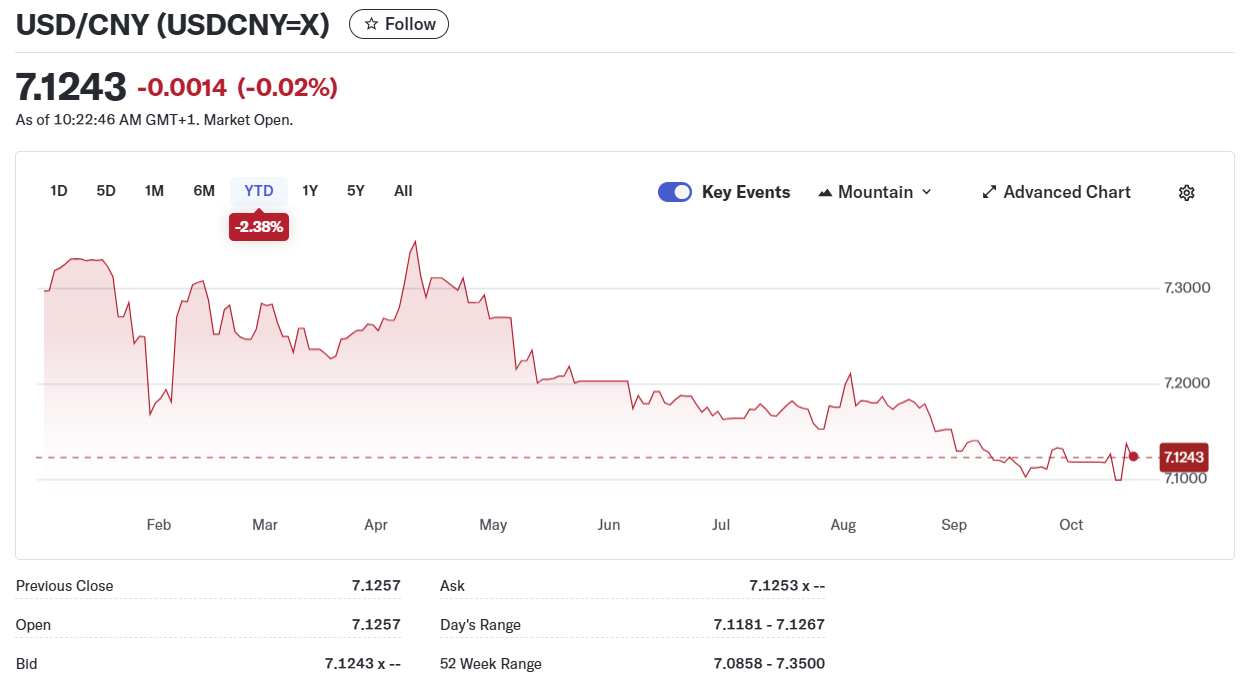This screenshot has width=1240, height=698.
Task: Select the YTD time range tab
Action: 259,191
